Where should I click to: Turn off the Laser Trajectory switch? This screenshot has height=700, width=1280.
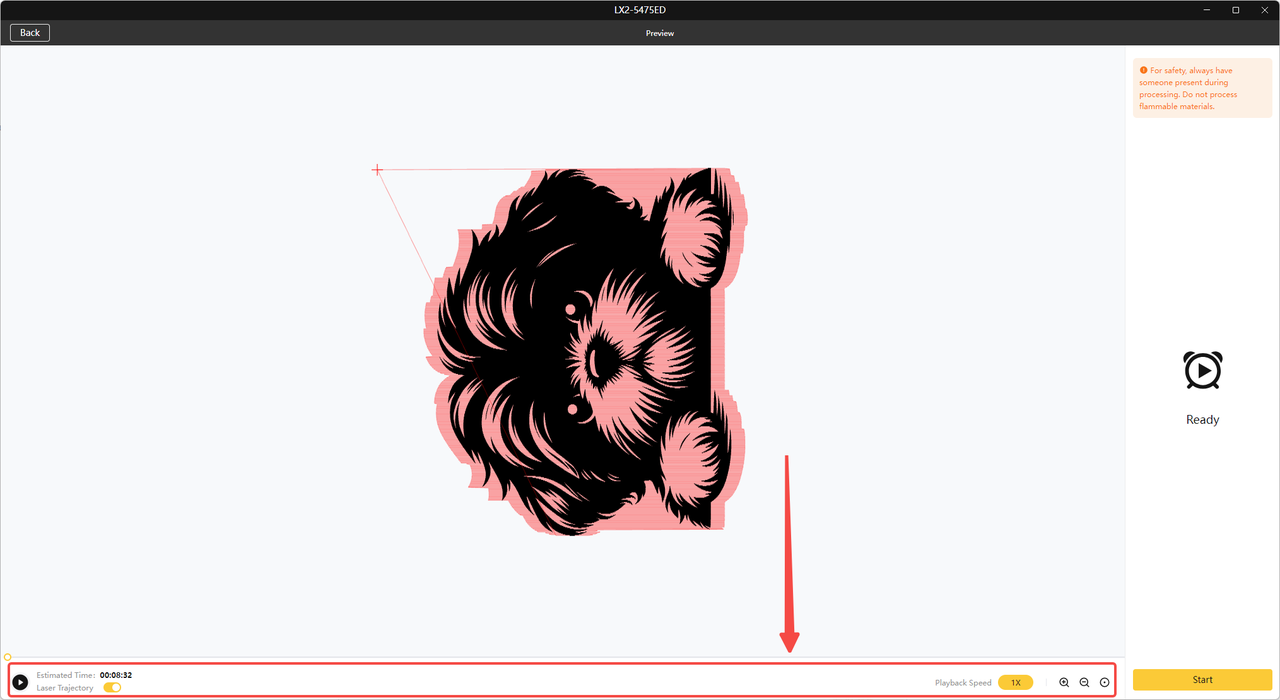tap(112, 688)
